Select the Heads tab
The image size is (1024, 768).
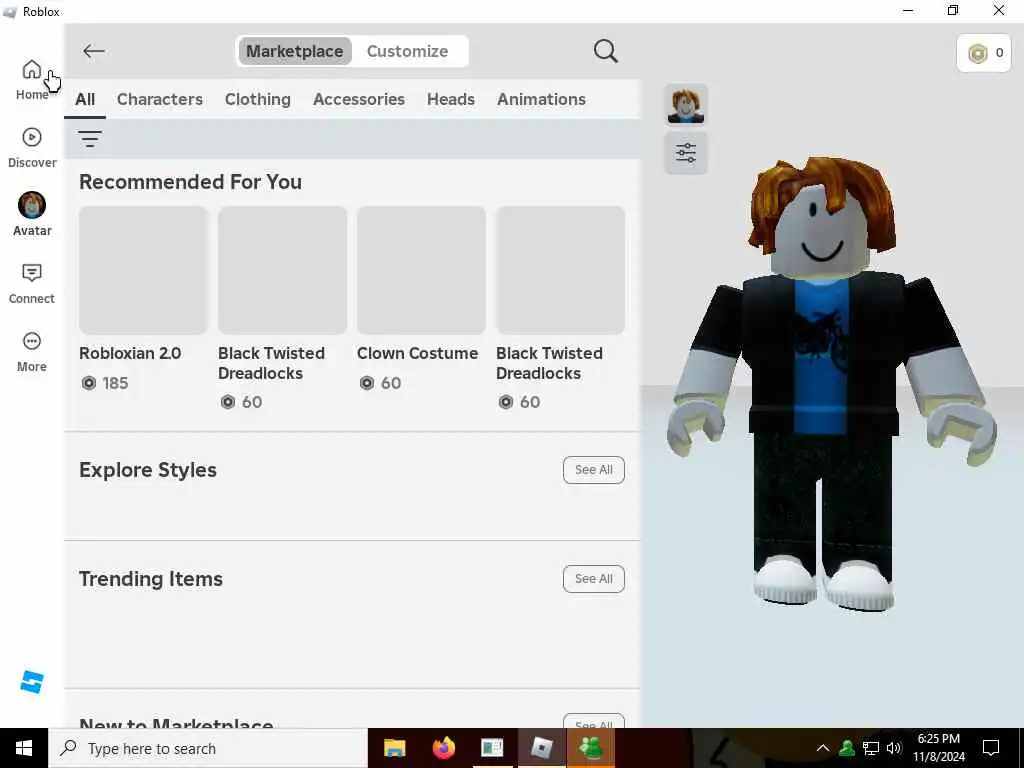(451, 99)
